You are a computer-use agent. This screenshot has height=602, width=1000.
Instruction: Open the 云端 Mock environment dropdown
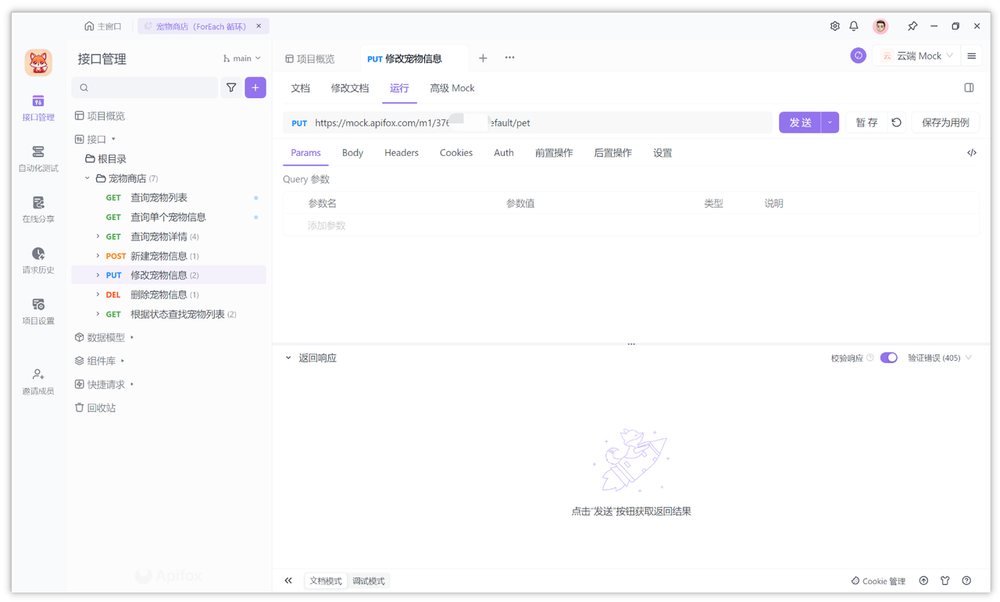tap(917, 56)
